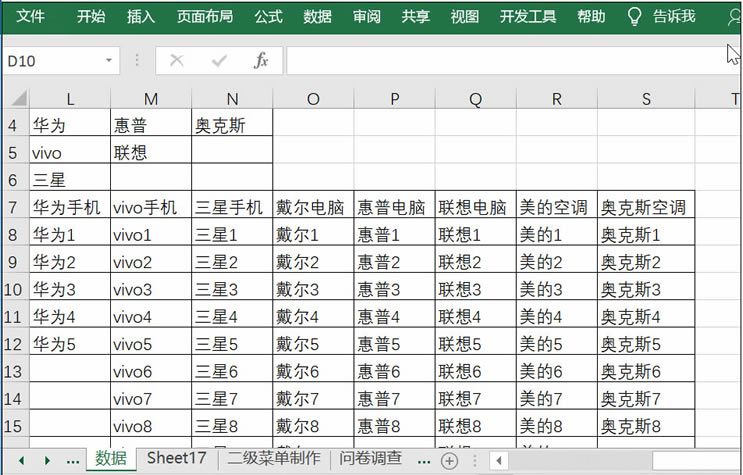The width and height of the screenshot is (743, 475).
Task: Open the 帮助 ribbon tab
Action: [591, 17]
